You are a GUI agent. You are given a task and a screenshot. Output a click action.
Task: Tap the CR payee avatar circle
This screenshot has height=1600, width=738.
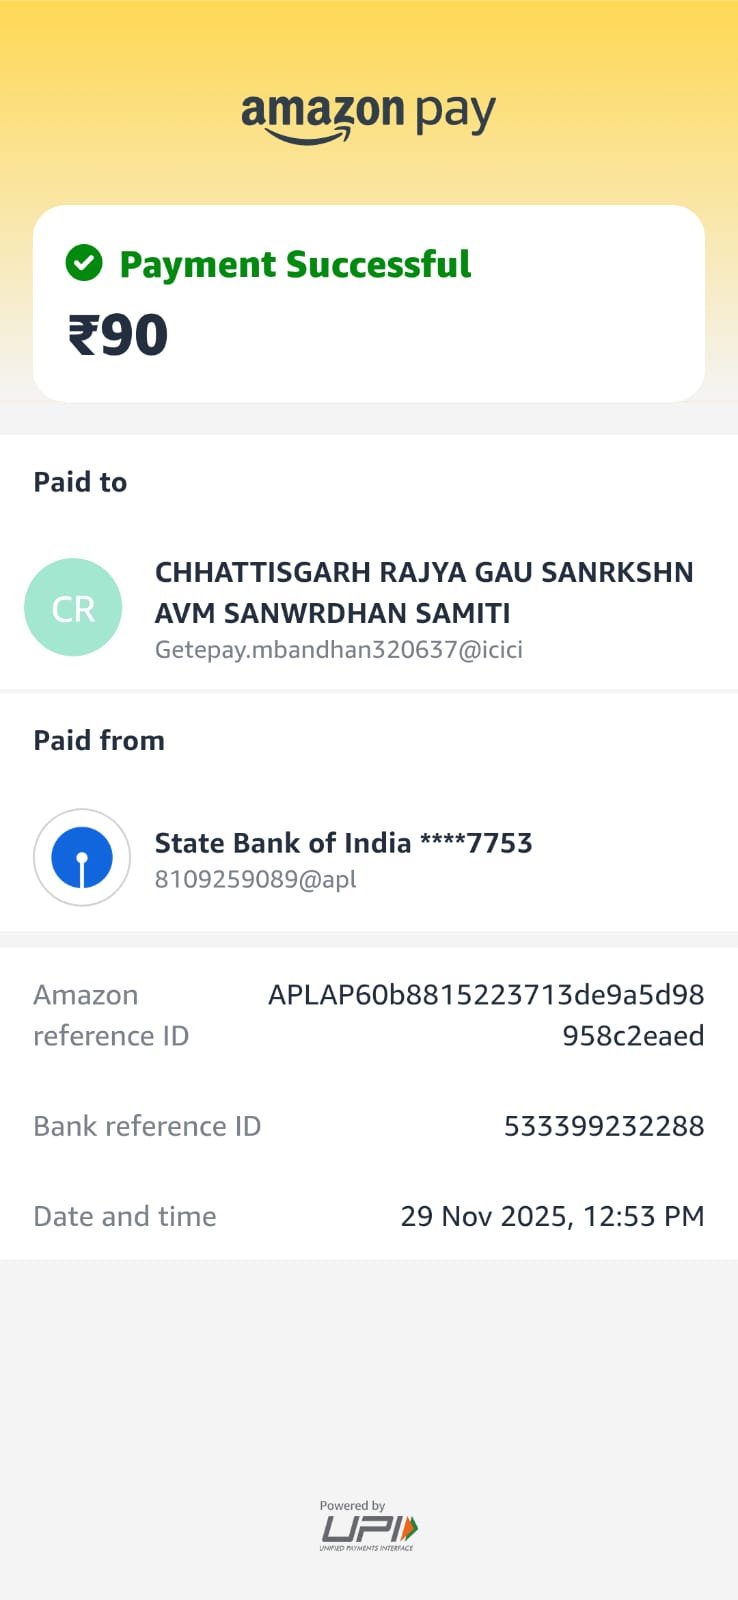click(73, 608)
